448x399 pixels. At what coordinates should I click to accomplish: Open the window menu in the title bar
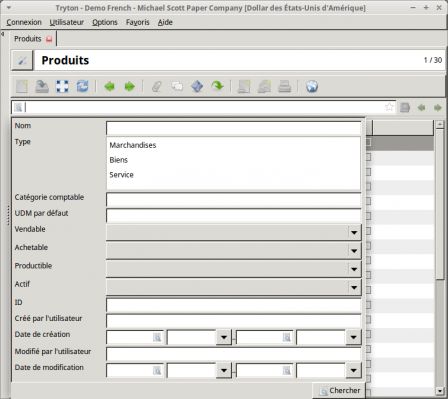coord(9,7)
